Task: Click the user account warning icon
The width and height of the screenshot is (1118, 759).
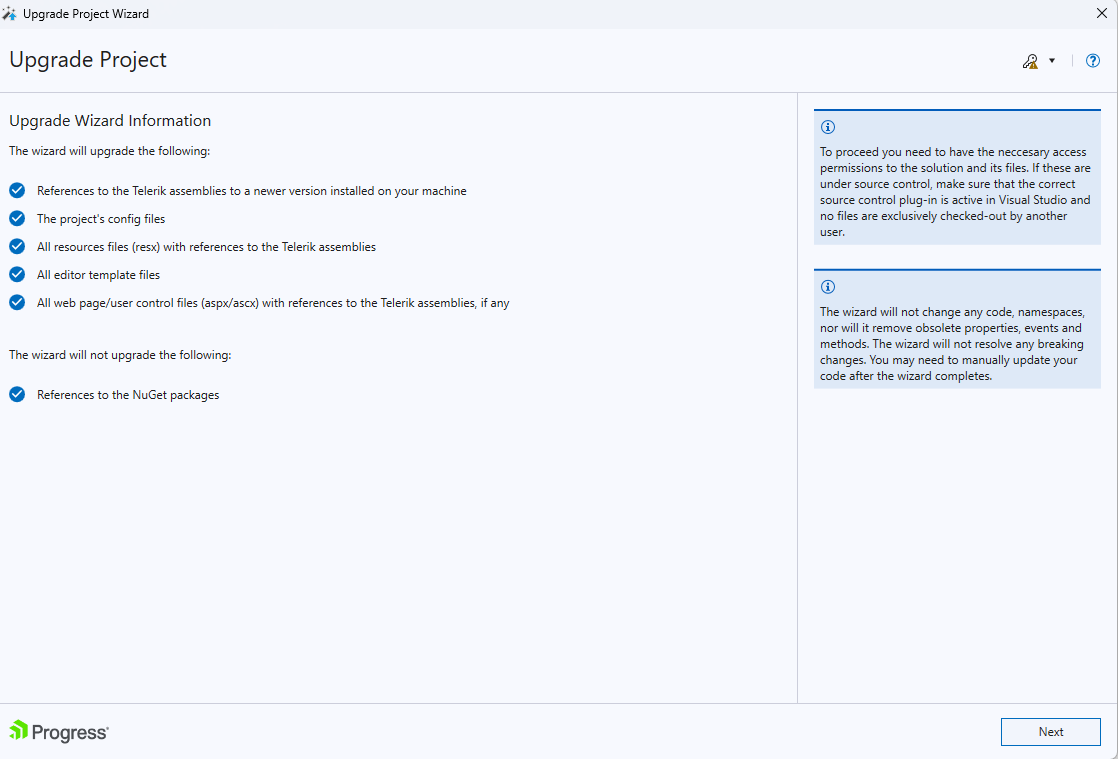Action: (1030, 61)
